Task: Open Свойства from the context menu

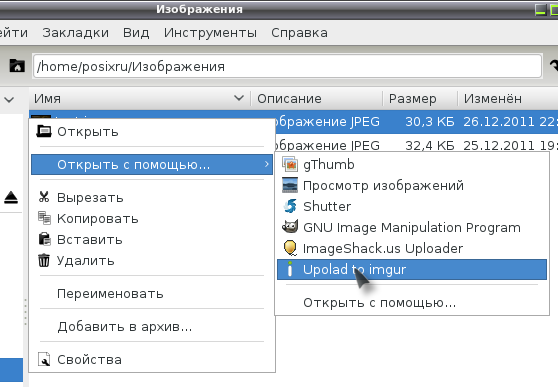Action: pyautogui.click(x=152, y=359)
